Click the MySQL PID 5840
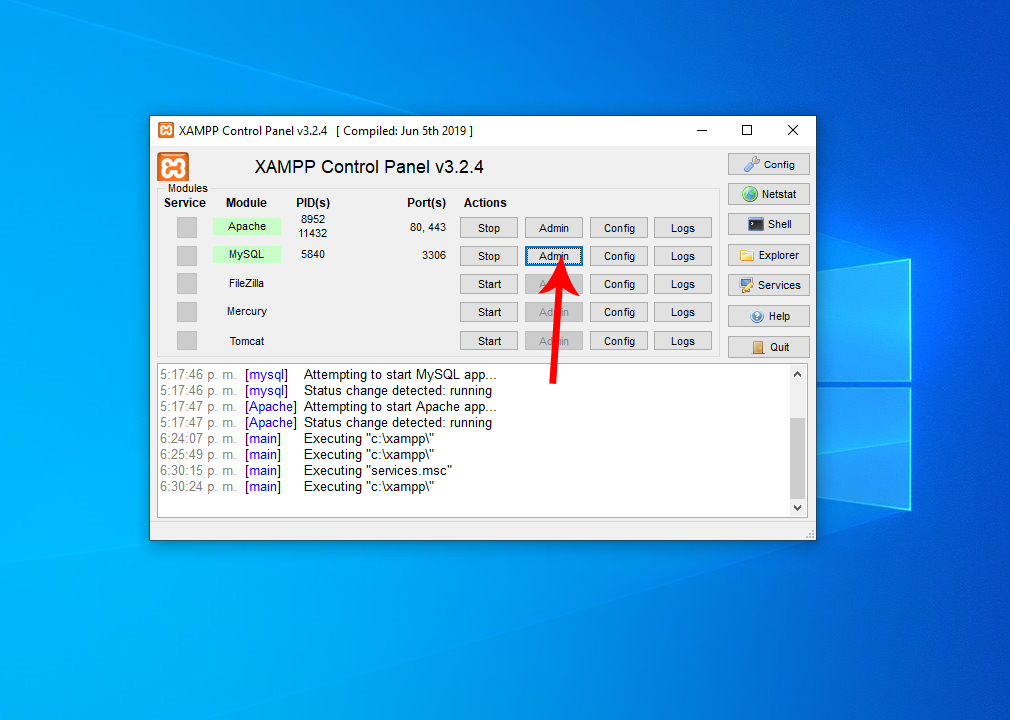This screenshot has height=720, width=1010. (x=313, y=254)
